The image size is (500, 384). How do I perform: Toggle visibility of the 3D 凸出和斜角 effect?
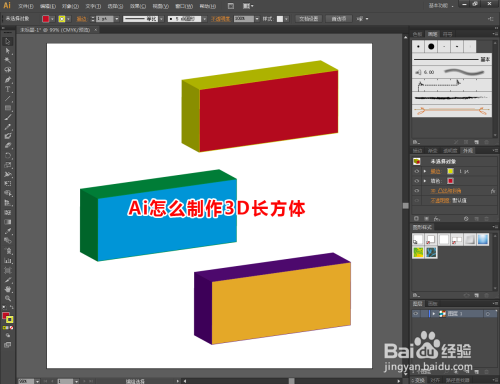(417, 191)
